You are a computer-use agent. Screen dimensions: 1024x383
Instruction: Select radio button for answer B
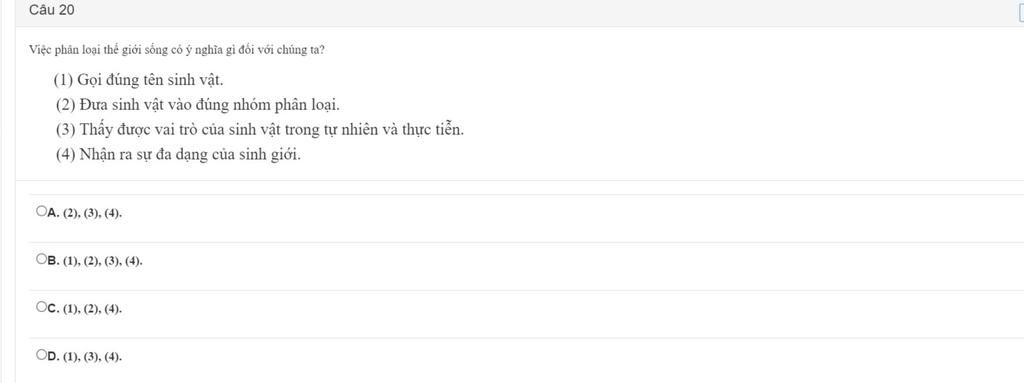click(42, 259)
